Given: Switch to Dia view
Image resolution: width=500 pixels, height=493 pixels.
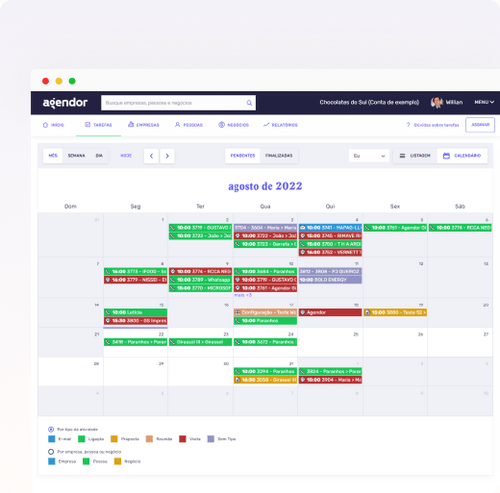Looking at the screenshot, I should (99, 156).
